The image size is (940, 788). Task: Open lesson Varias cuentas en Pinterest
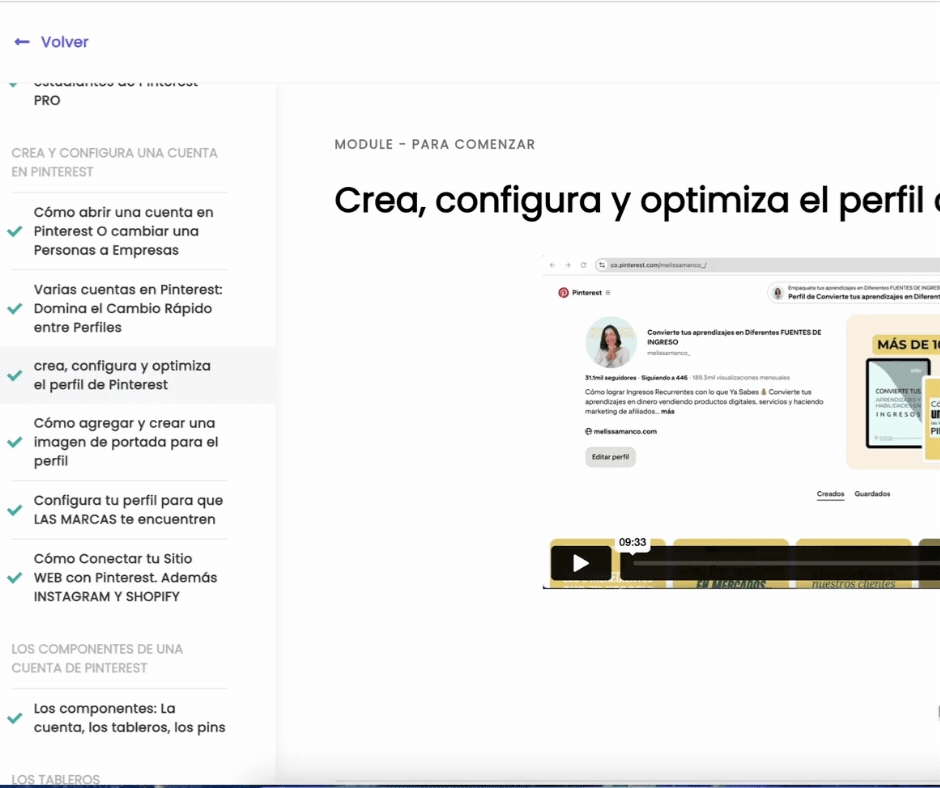[x=128, y=308]
